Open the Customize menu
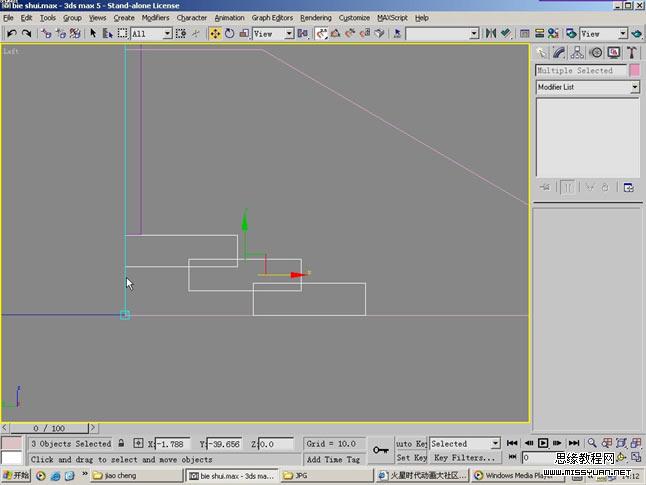This screenshot has width=646, height=485. tap(354, 18)
